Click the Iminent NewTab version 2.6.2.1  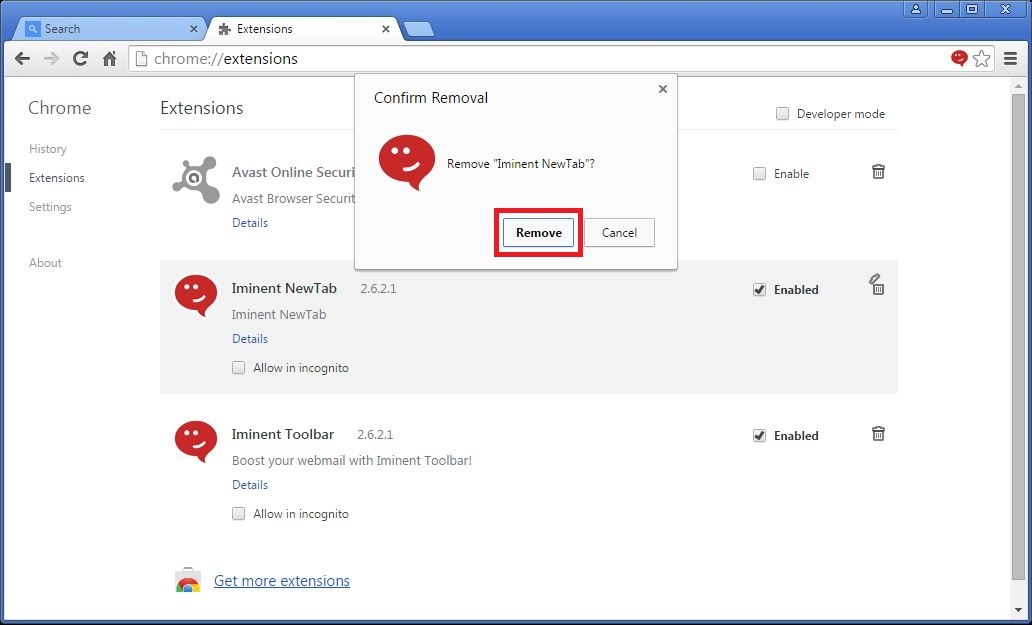coord(378,289)
